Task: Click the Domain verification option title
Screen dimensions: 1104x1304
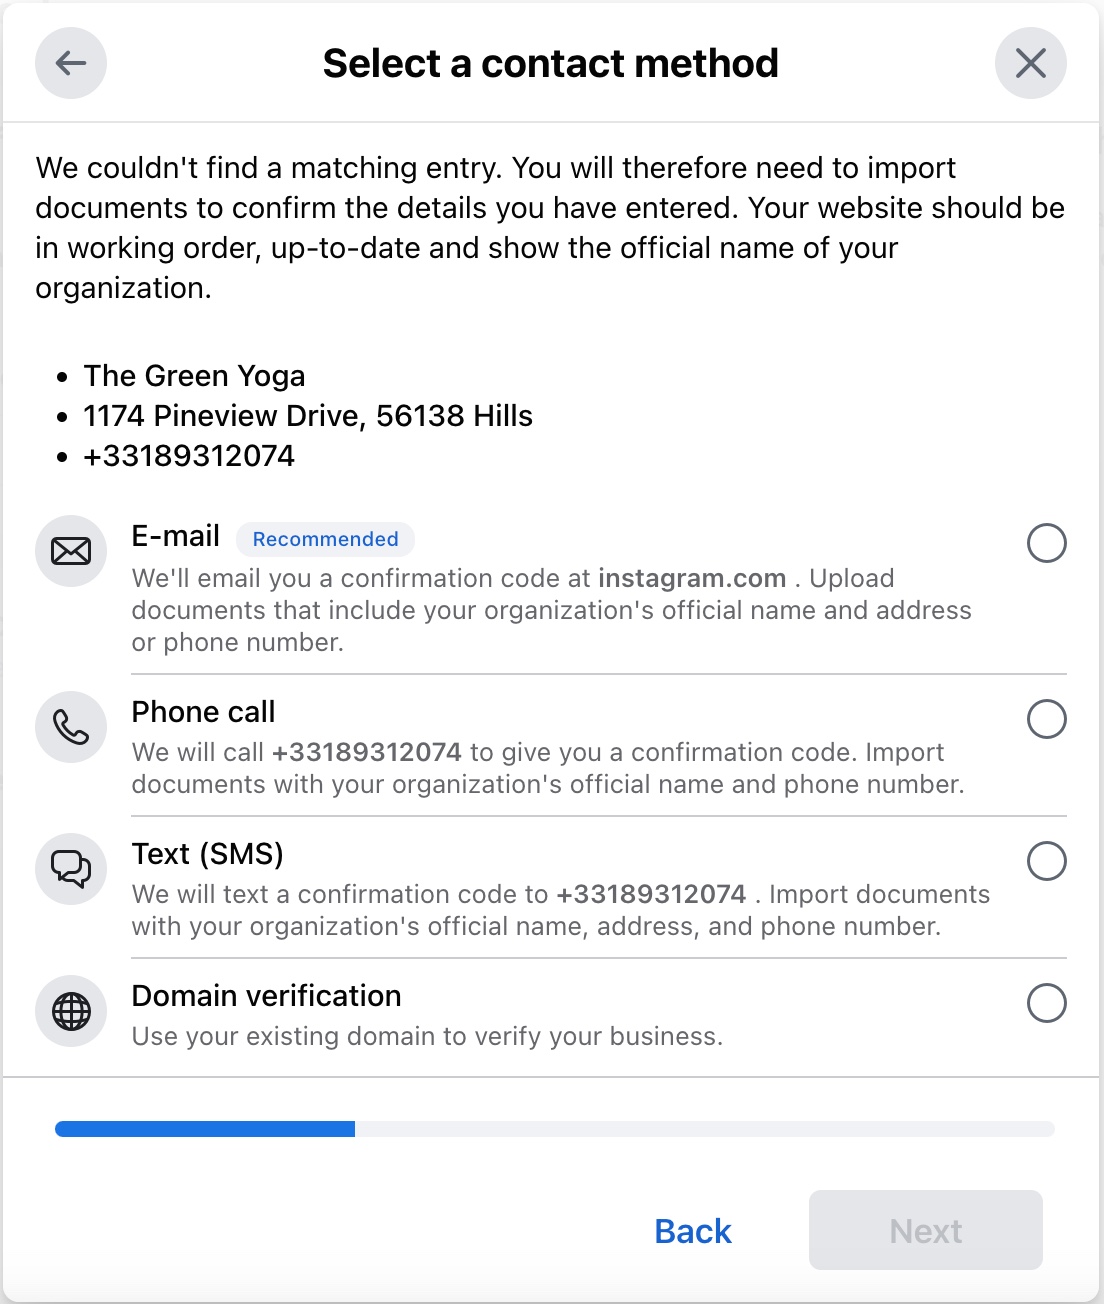Action: 266,996
